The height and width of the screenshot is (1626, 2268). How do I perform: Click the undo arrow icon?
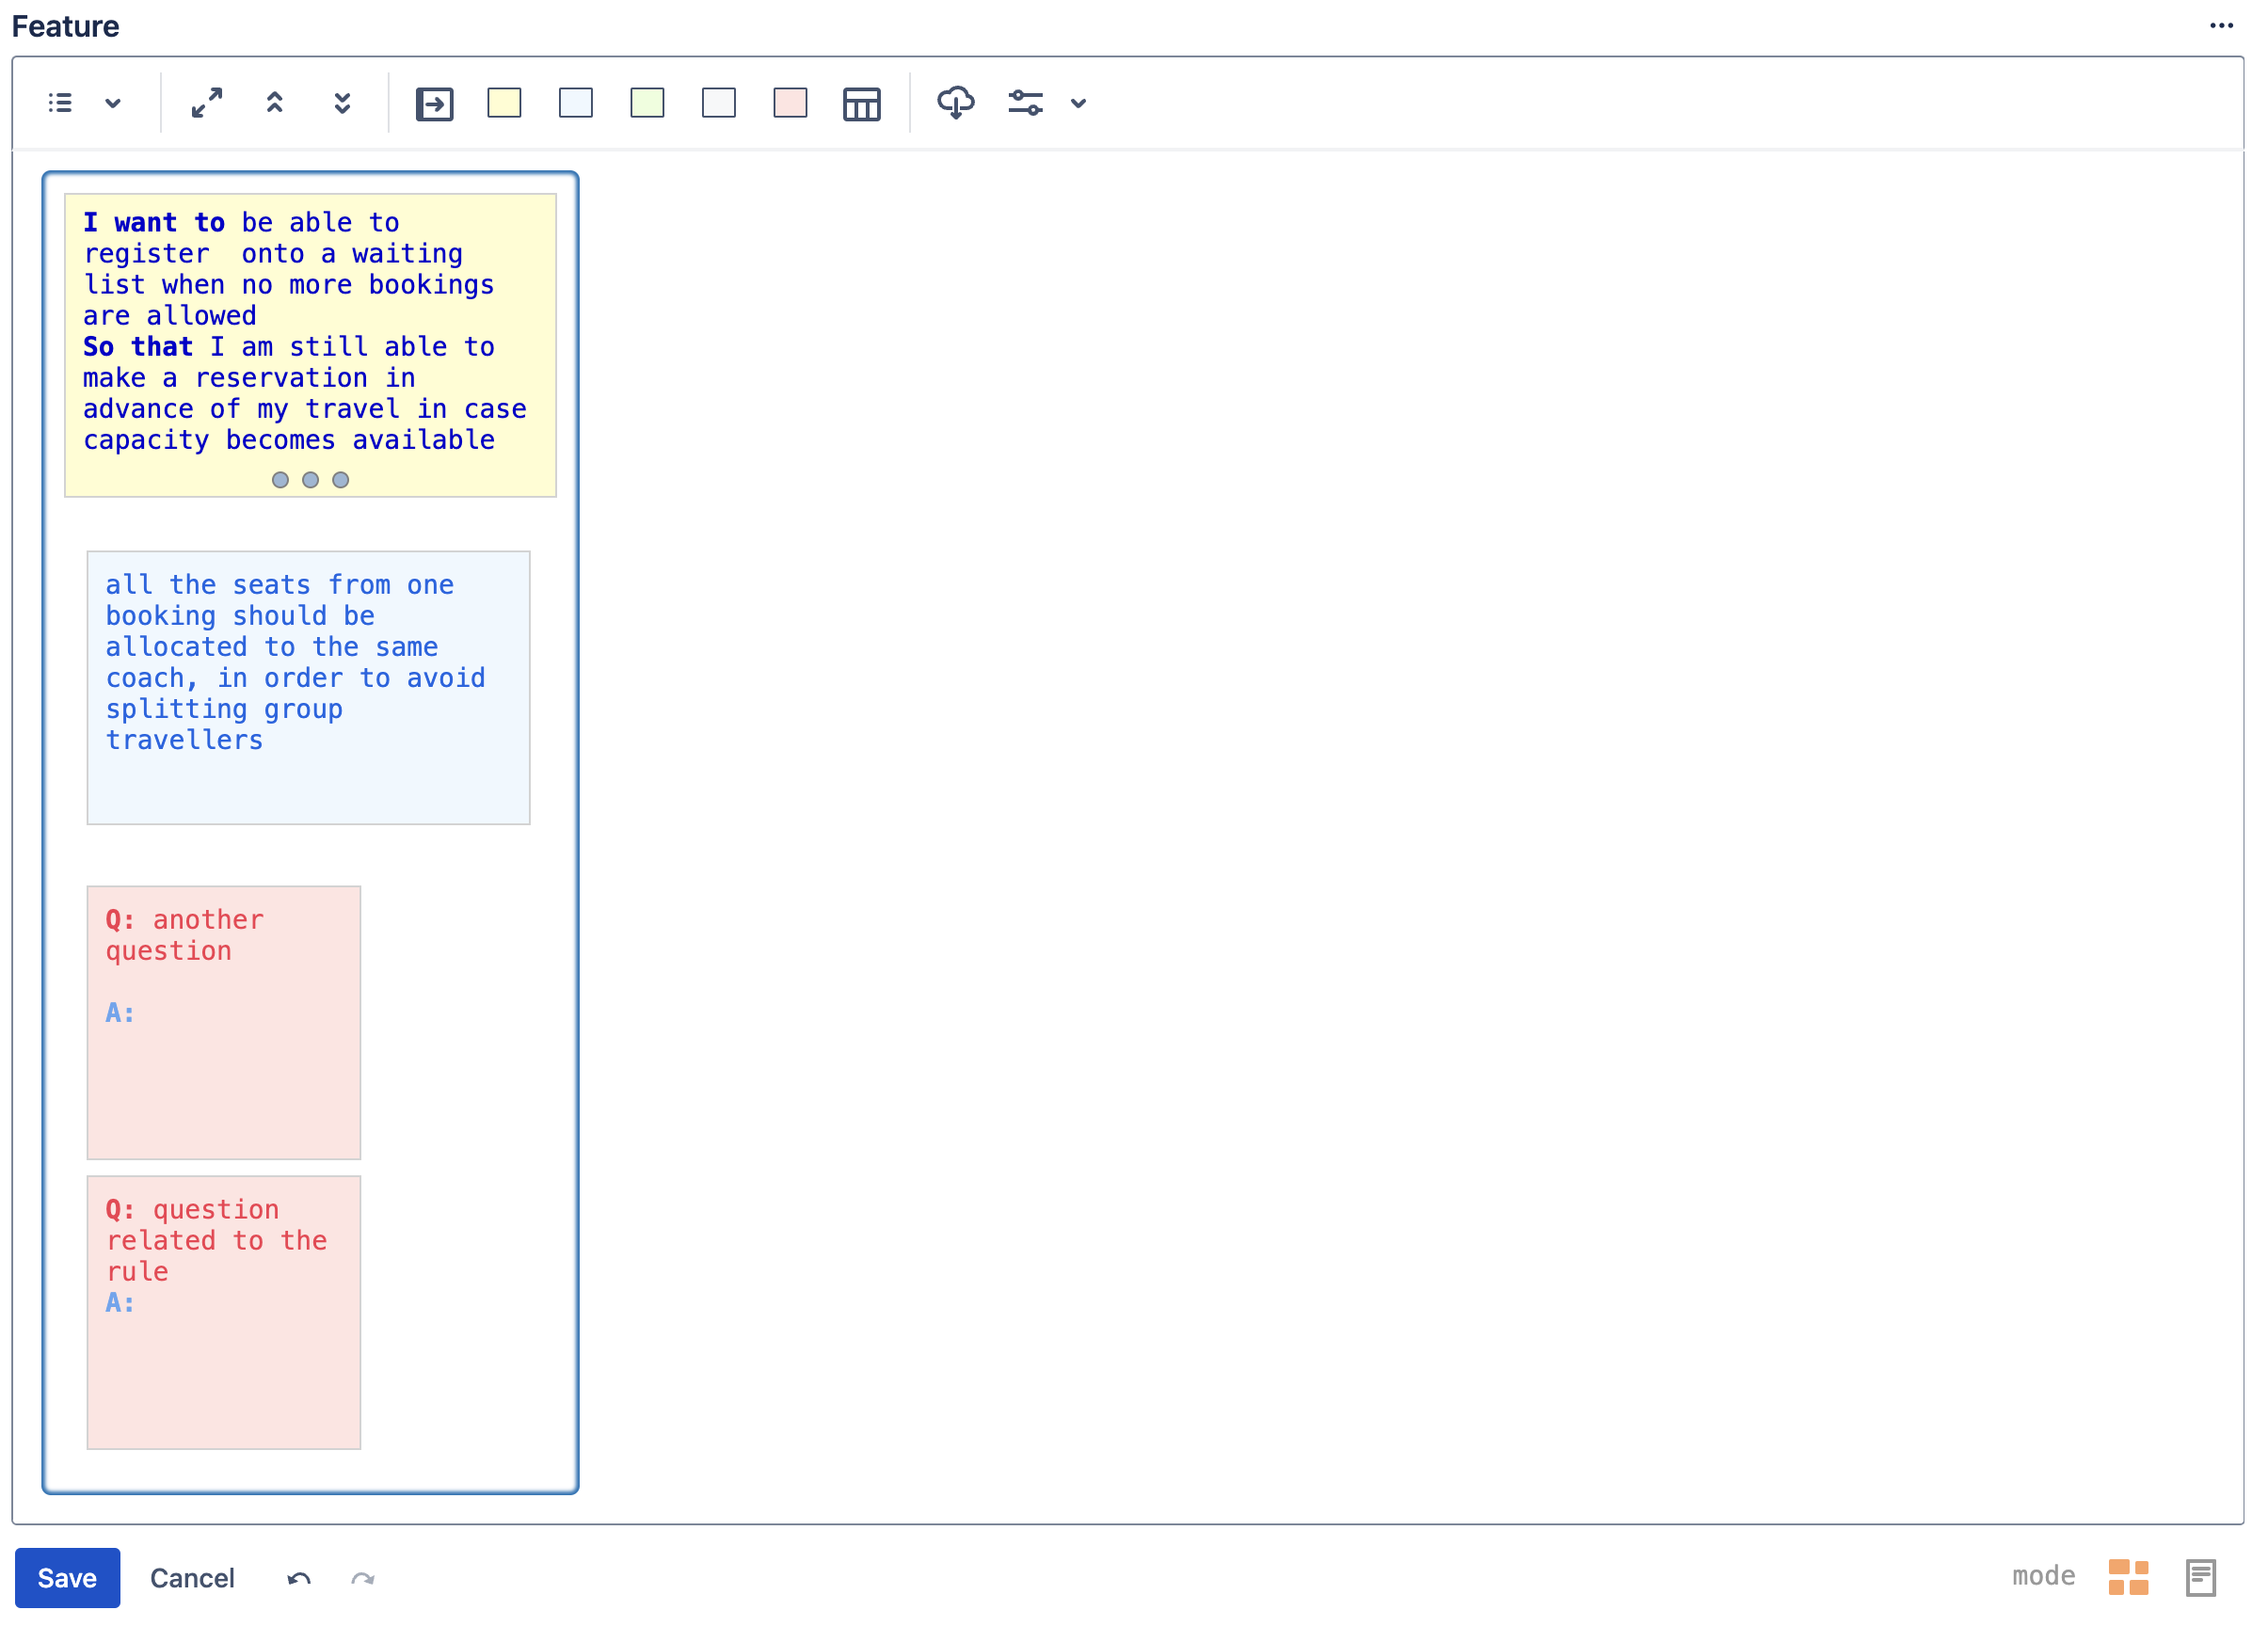coord(299,1579)
